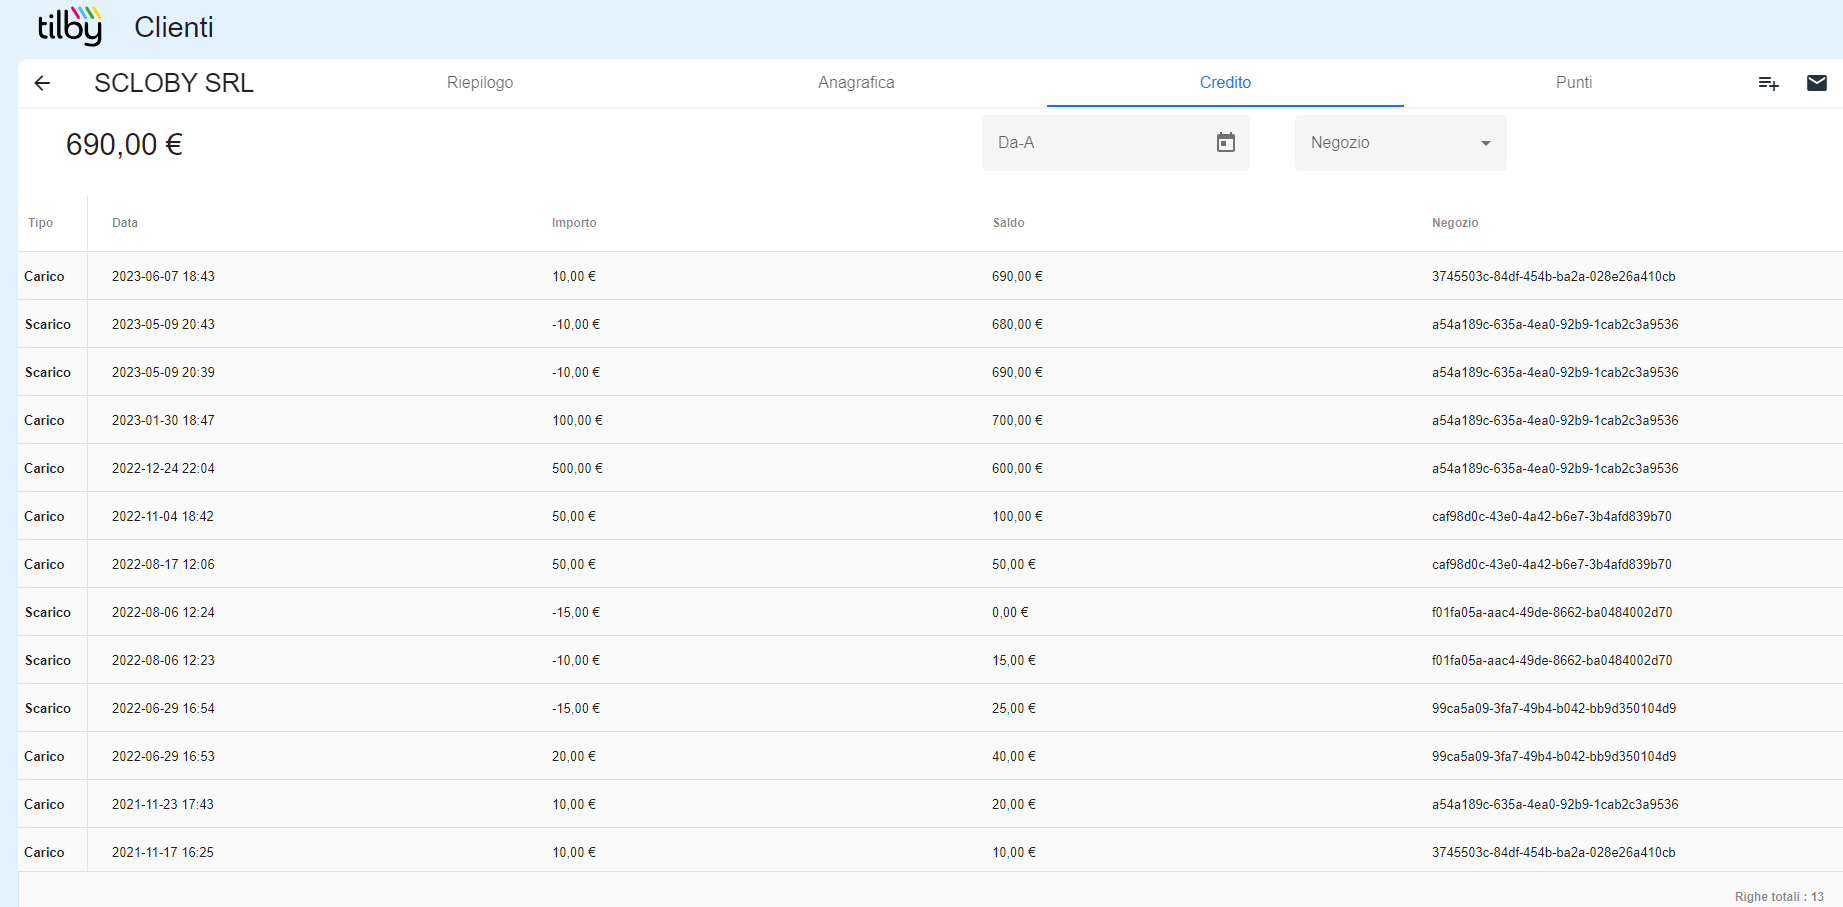Click the envelope mail icon
This screenshot has width=1843, height=907.
point(1817,83)
